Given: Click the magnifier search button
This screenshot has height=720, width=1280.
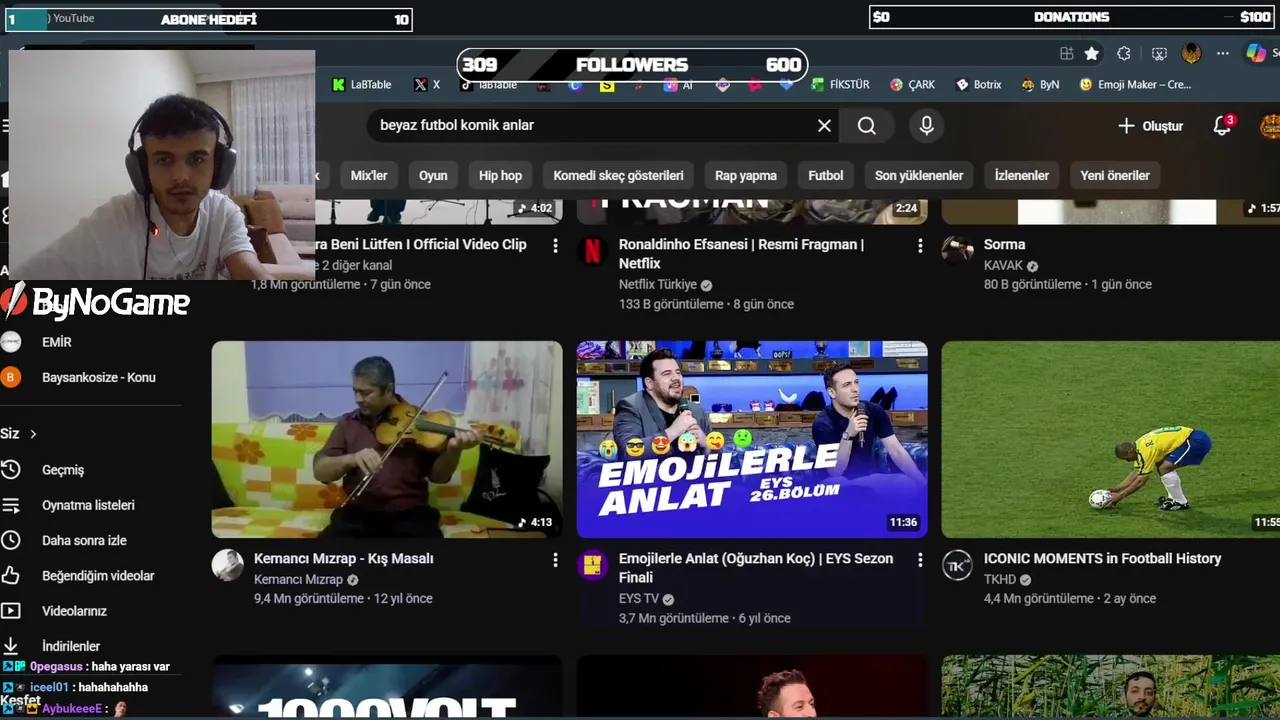Looking at the screenshot, I should 867,126.
